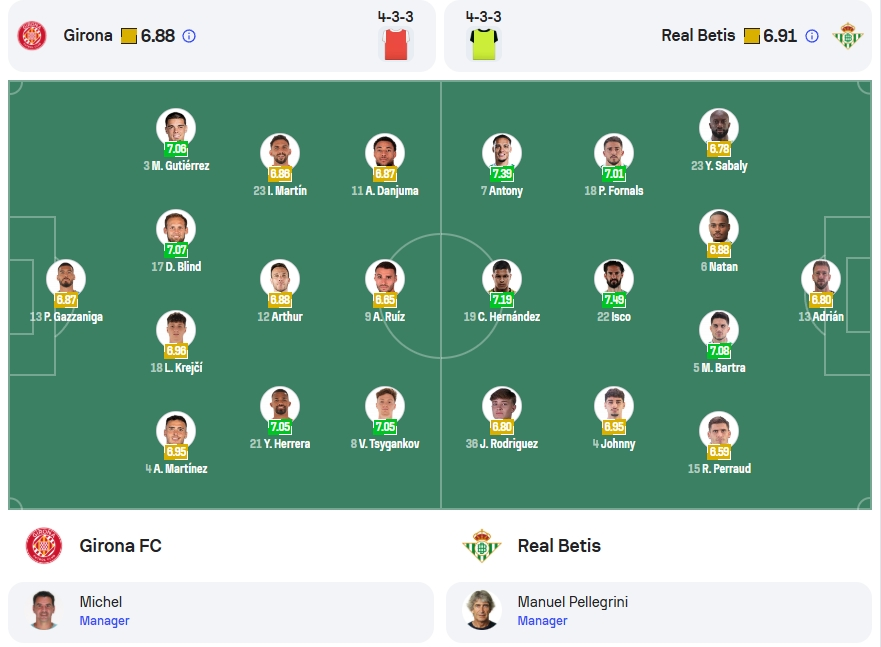Click the info icon next to Girona rating
Viewport: 881px width, 647px height.
[189, 37]
